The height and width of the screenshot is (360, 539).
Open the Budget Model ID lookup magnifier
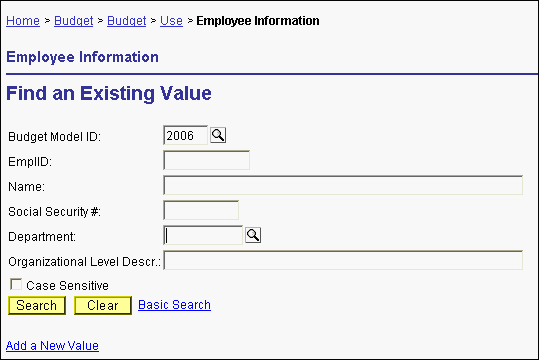pyautogui.click(x=218, y=135)
